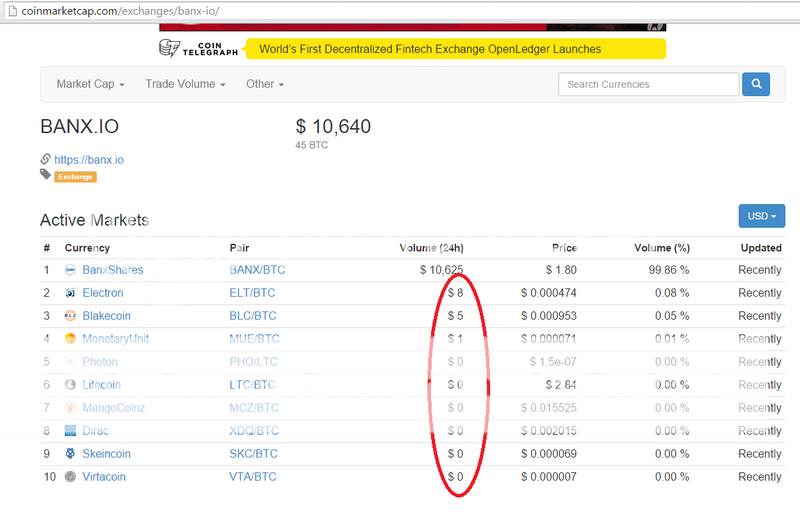Click the 45 BTC subtotal text
Viewport: 800px width, 512px height.
click(x=311, y=145)
